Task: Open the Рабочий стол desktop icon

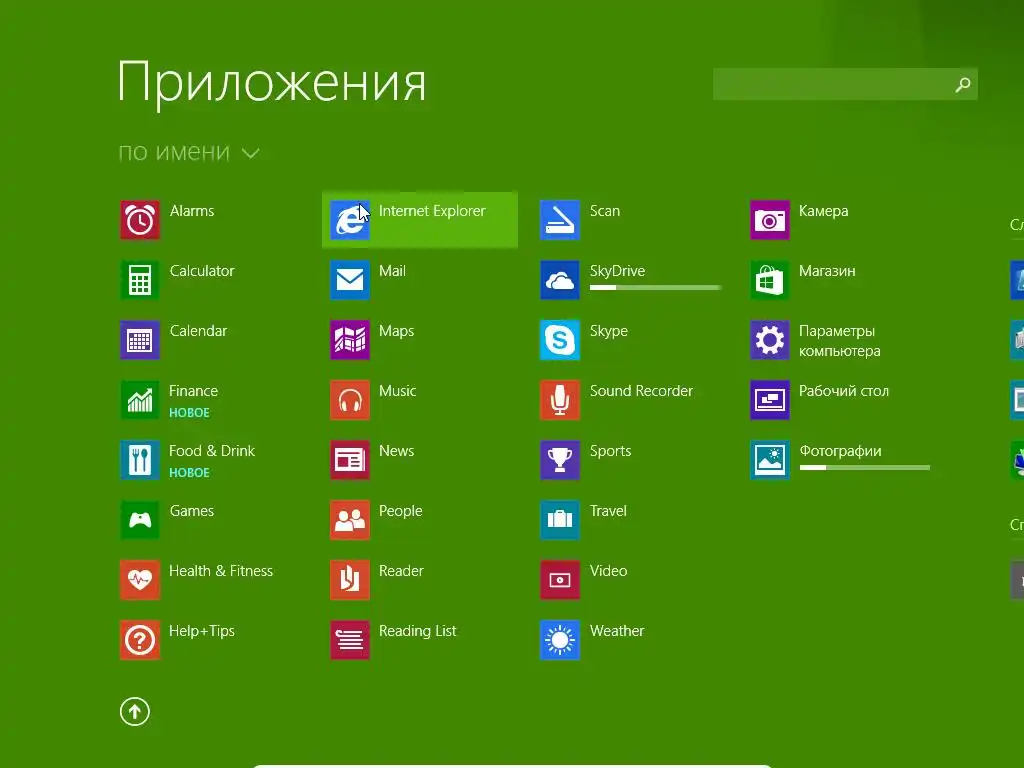Action: [x=770, y=400]
